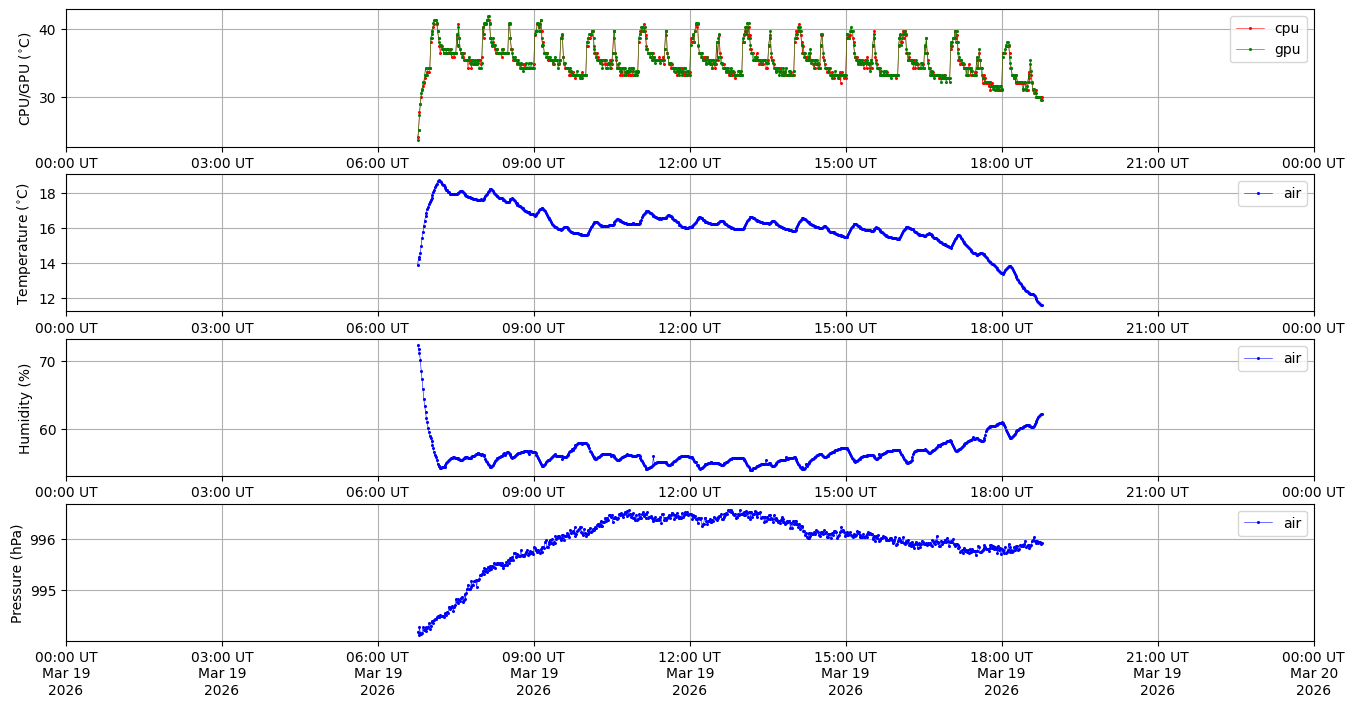The image size is (1354, 707).
Task: Click the cpu legend label text
Action: pos(1287,28)
